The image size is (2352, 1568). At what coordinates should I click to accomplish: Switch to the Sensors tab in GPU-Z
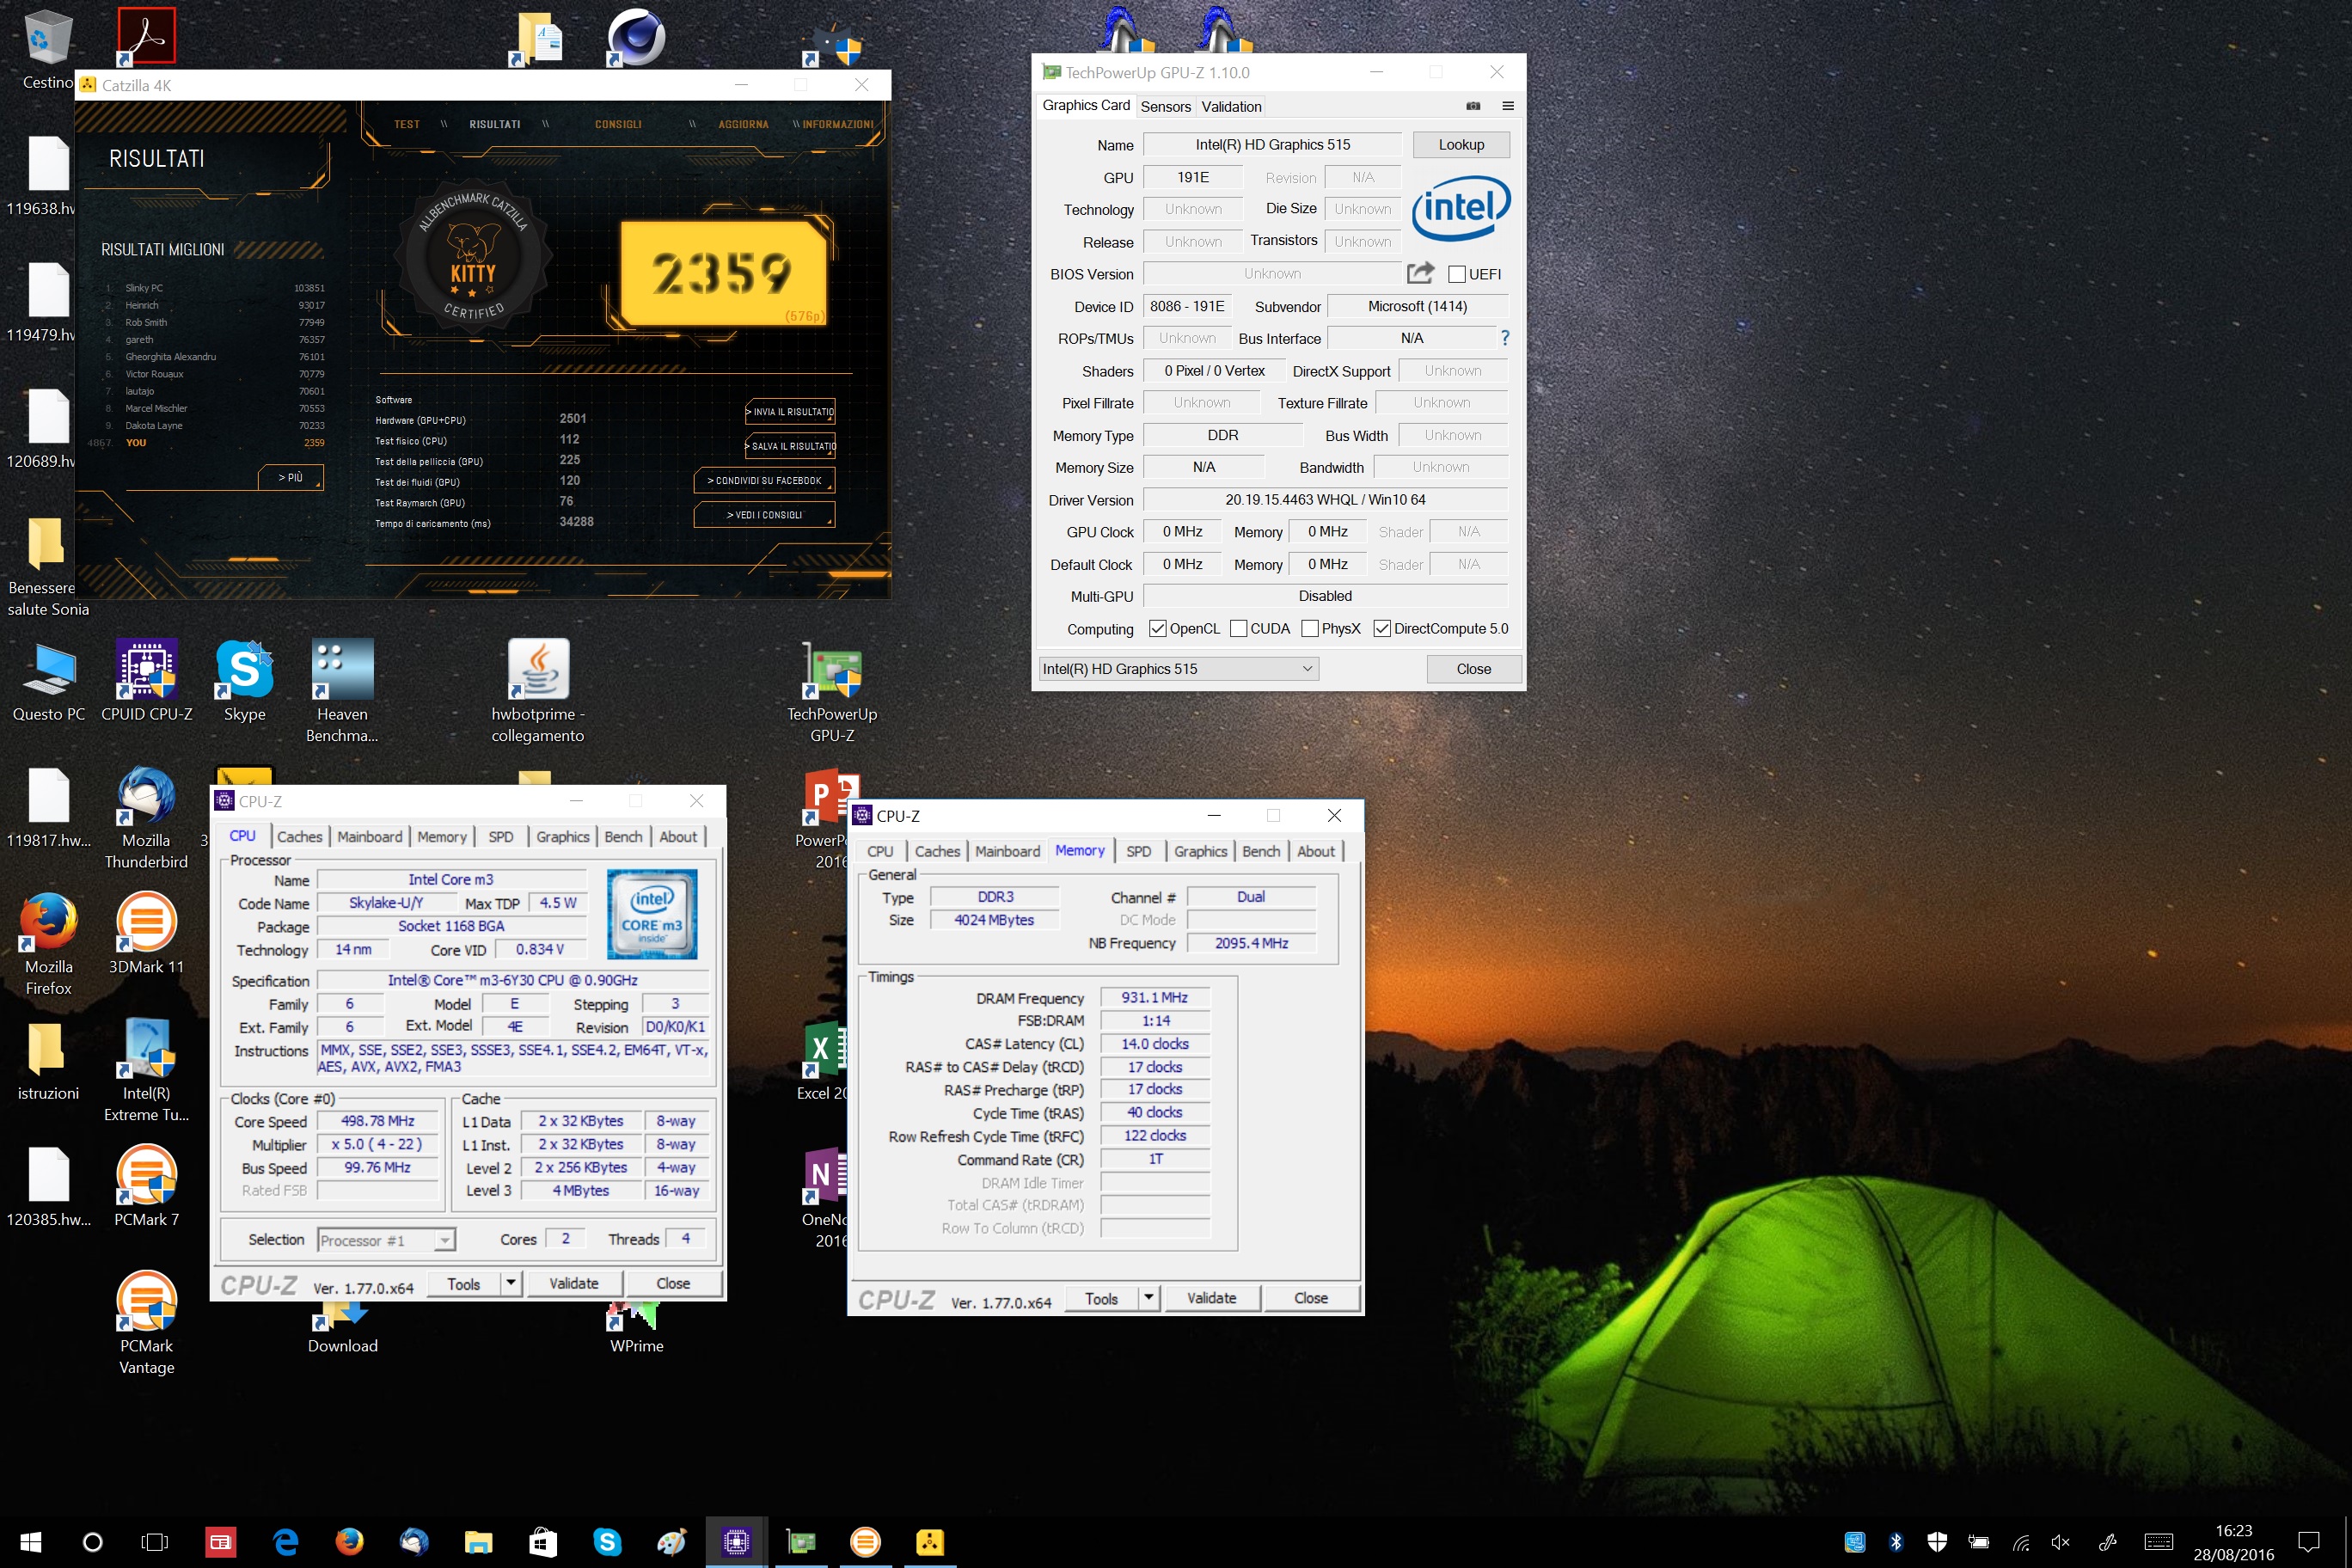coord(1165,106)
